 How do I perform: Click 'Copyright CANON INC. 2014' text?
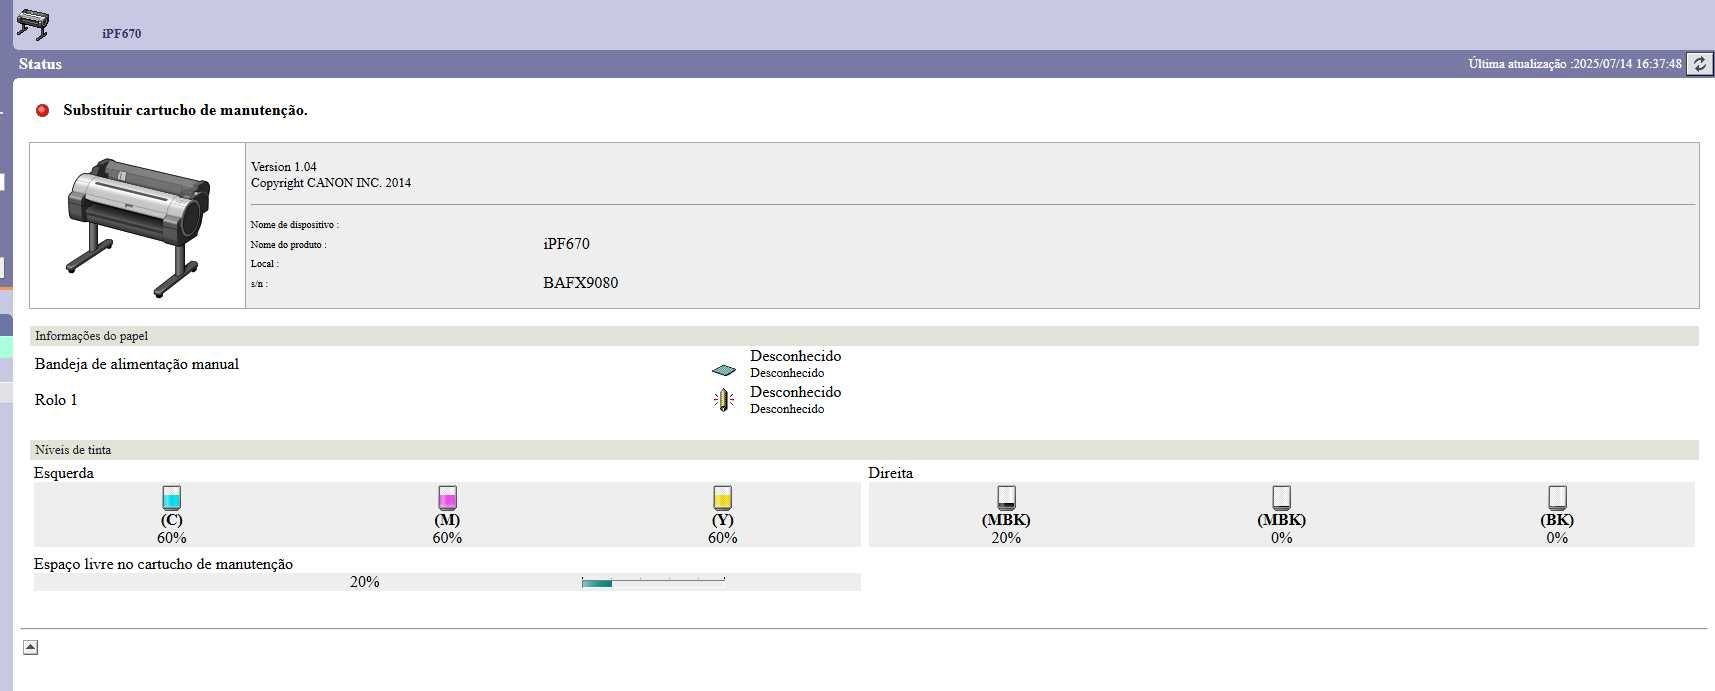(331, 183)
